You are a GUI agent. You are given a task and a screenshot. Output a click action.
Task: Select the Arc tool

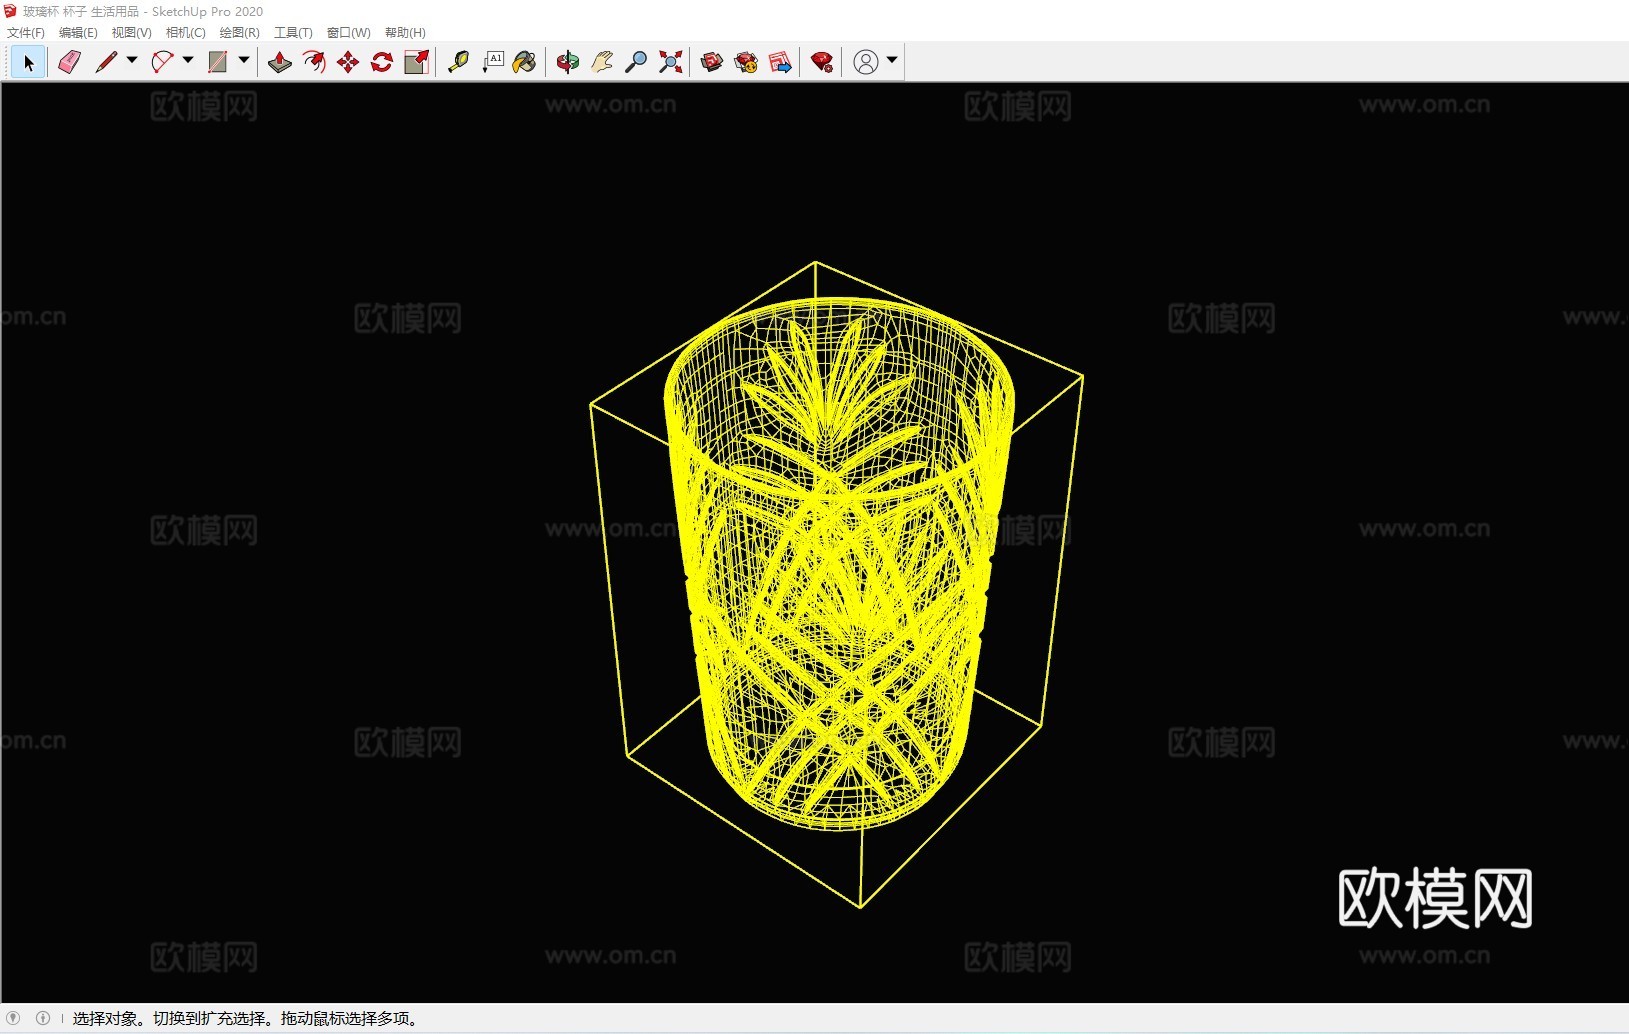click(x=162, y=62)
